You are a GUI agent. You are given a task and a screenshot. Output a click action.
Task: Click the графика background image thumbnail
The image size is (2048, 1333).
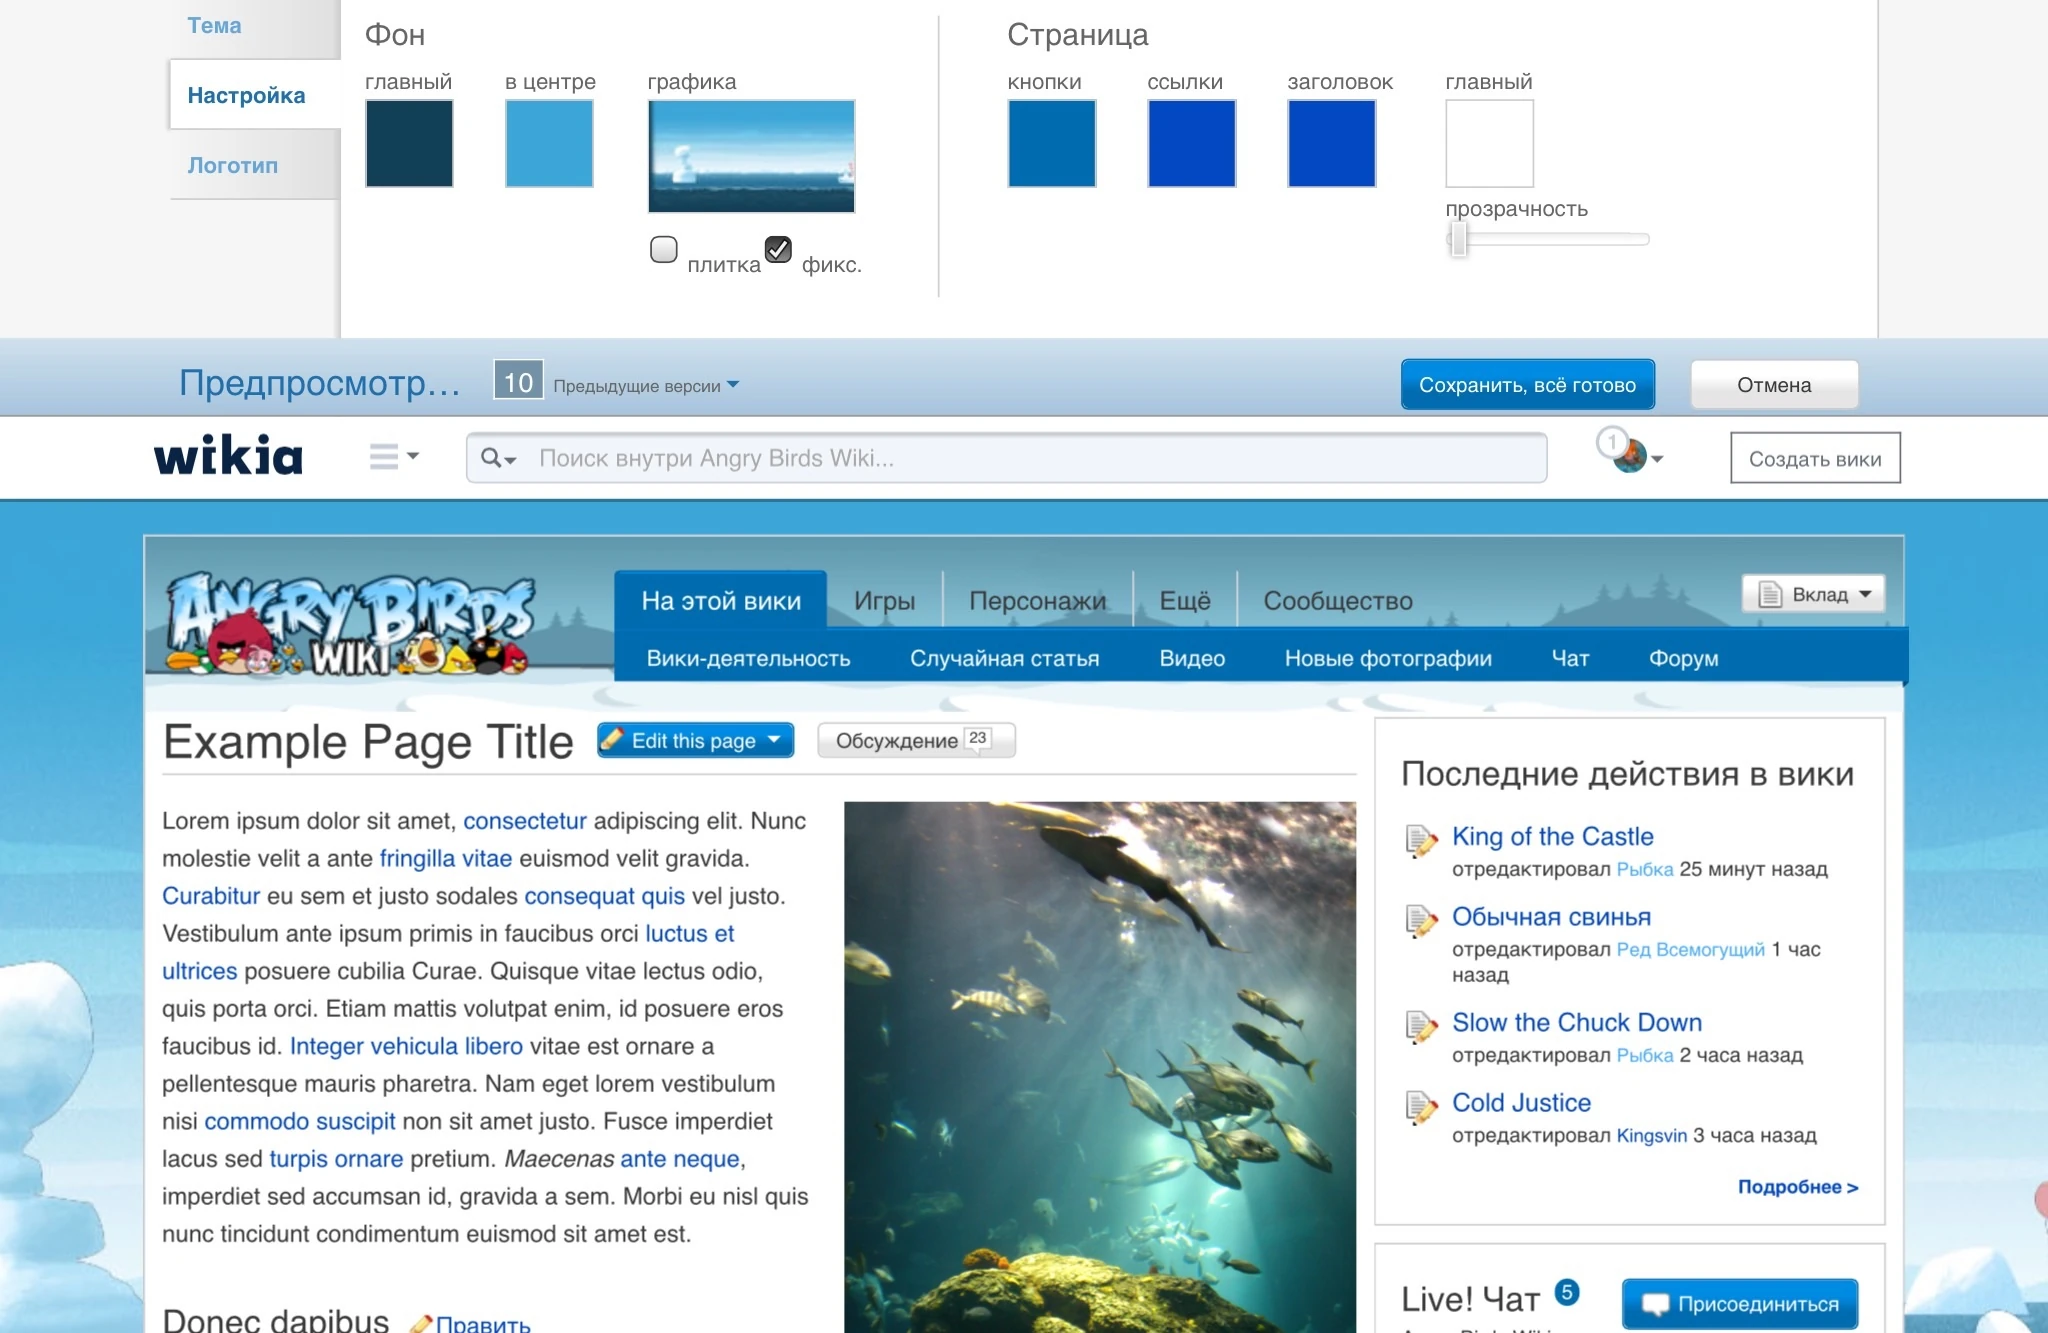click(751, 156)
